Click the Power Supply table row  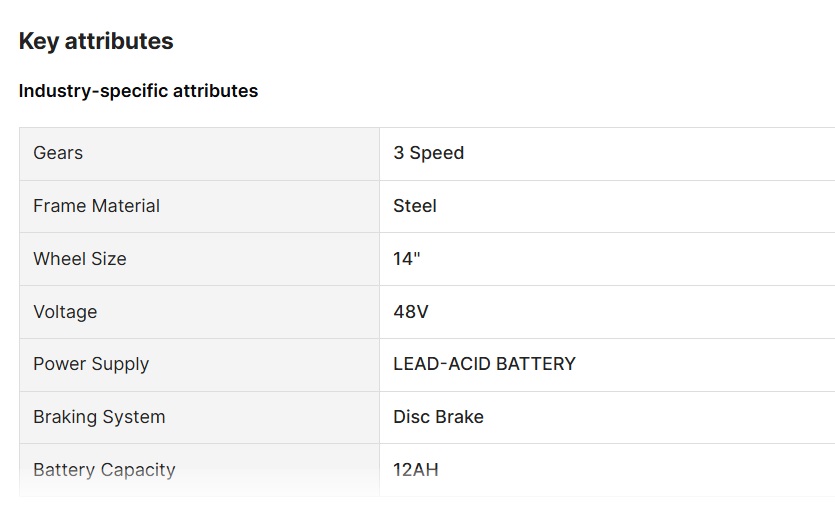pos(427,365)
